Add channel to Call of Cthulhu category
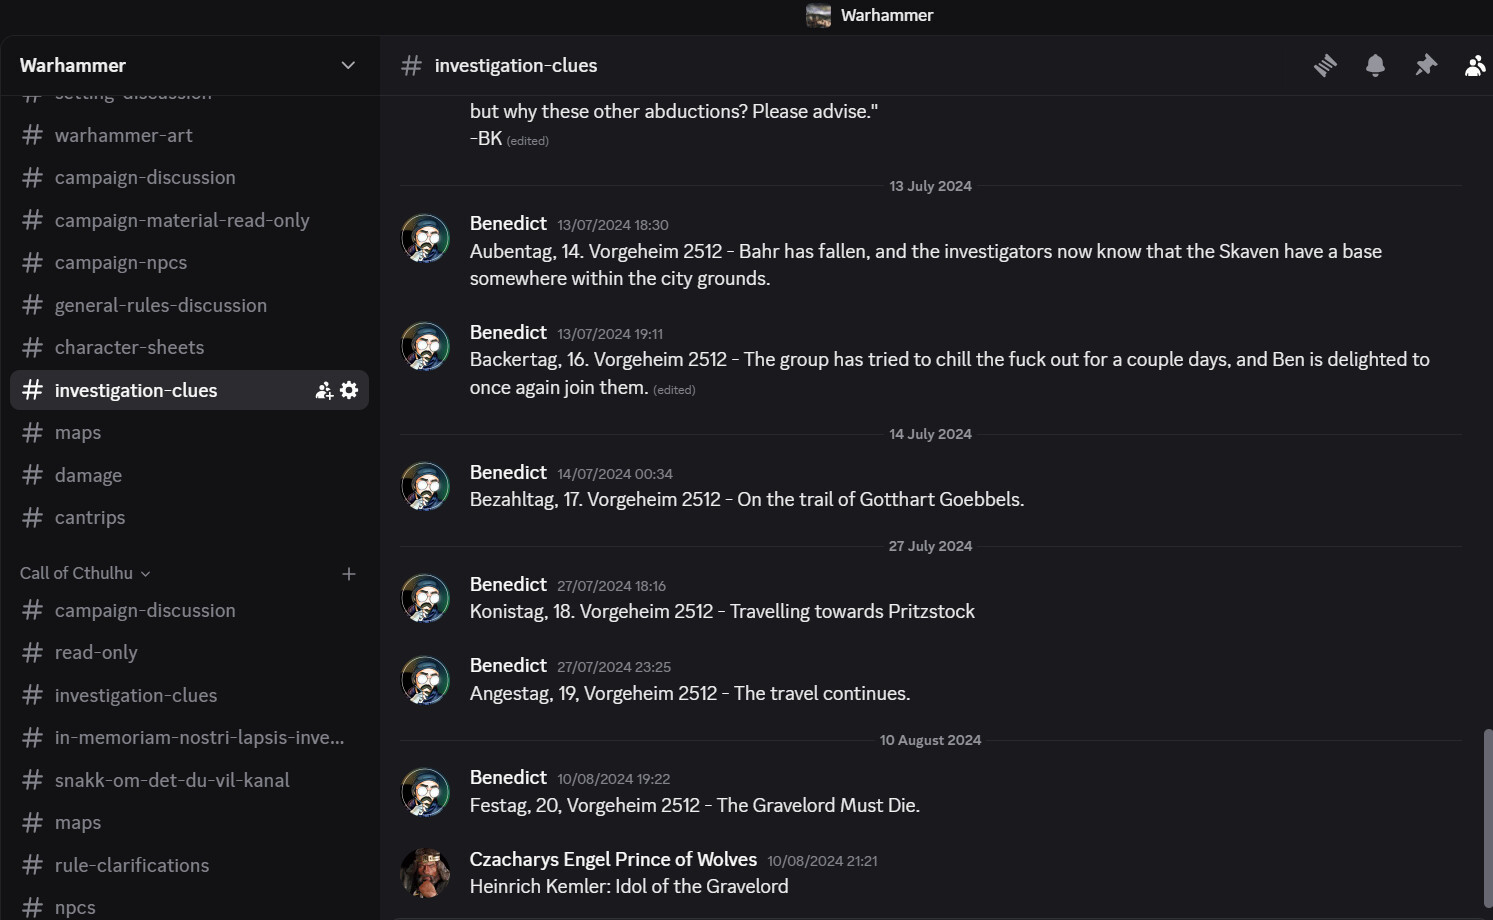The width and height of the screenshot is (1493, 920). click(349, 574)
